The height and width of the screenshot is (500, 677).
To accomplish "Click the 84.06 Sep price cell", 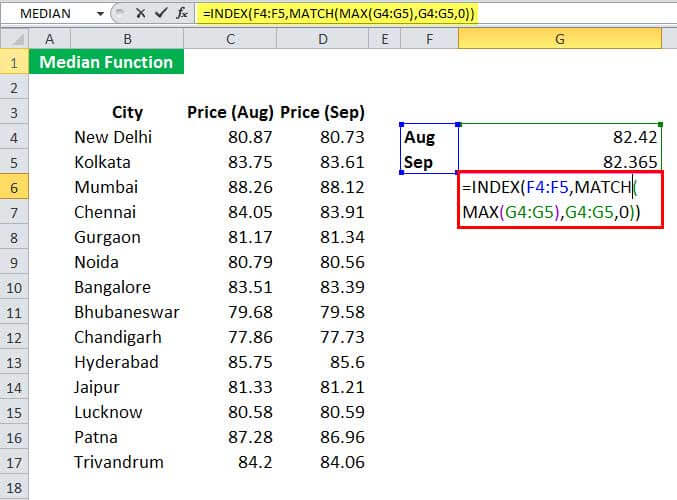I will point(323,463).
